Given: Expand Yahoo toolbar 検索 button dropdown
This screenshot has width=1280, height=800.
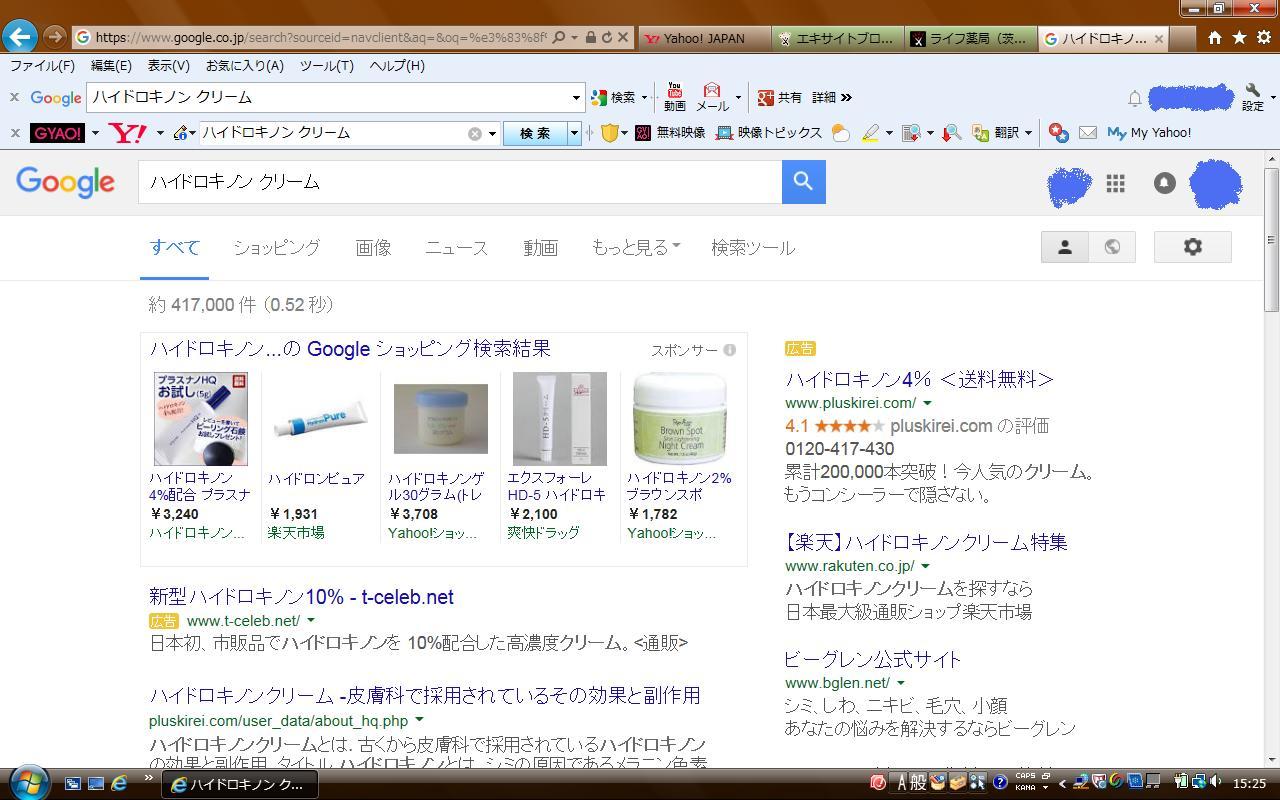Looking at the screenshot, I should (574, 133).
